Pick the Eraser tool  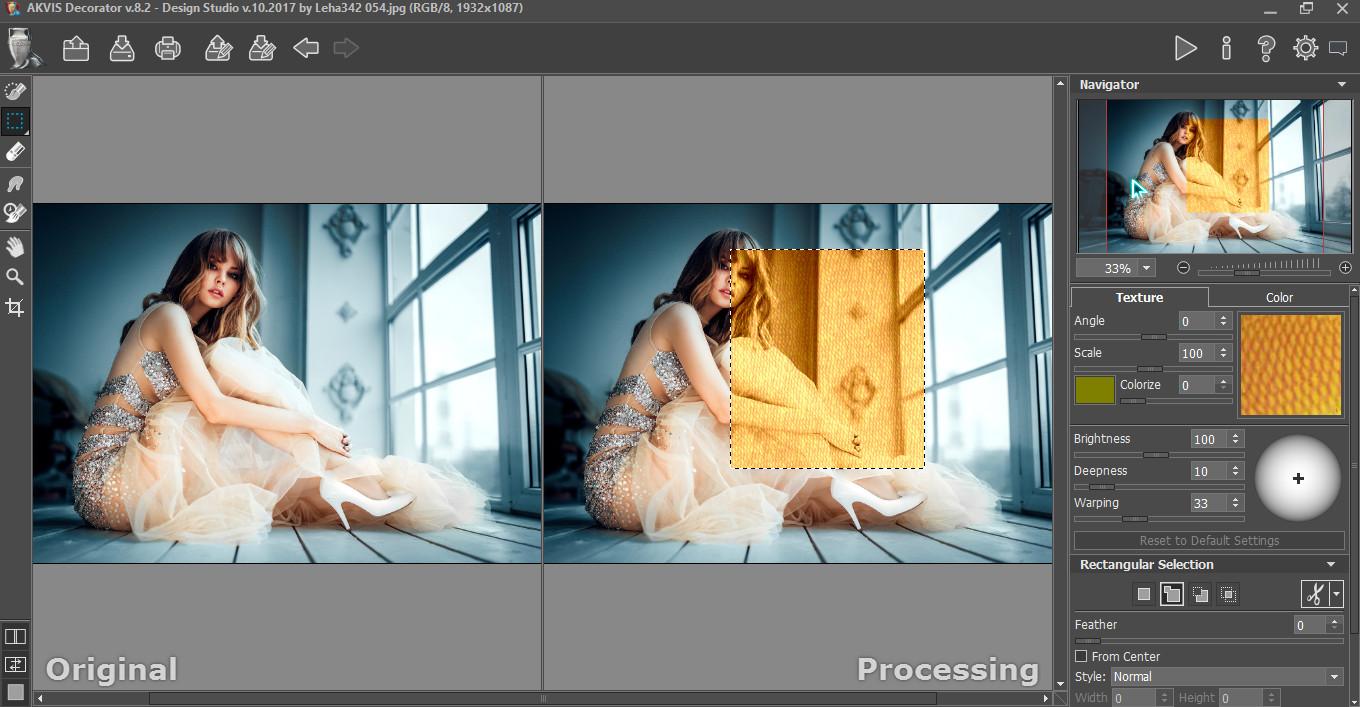point(15,152)
